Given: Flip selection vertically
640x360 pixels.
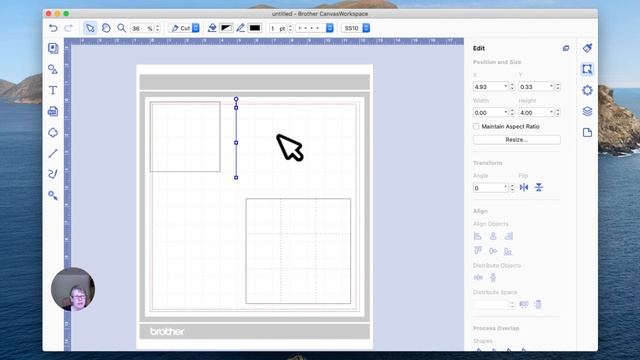Looking at the screenshot, I should pos(539,187).
